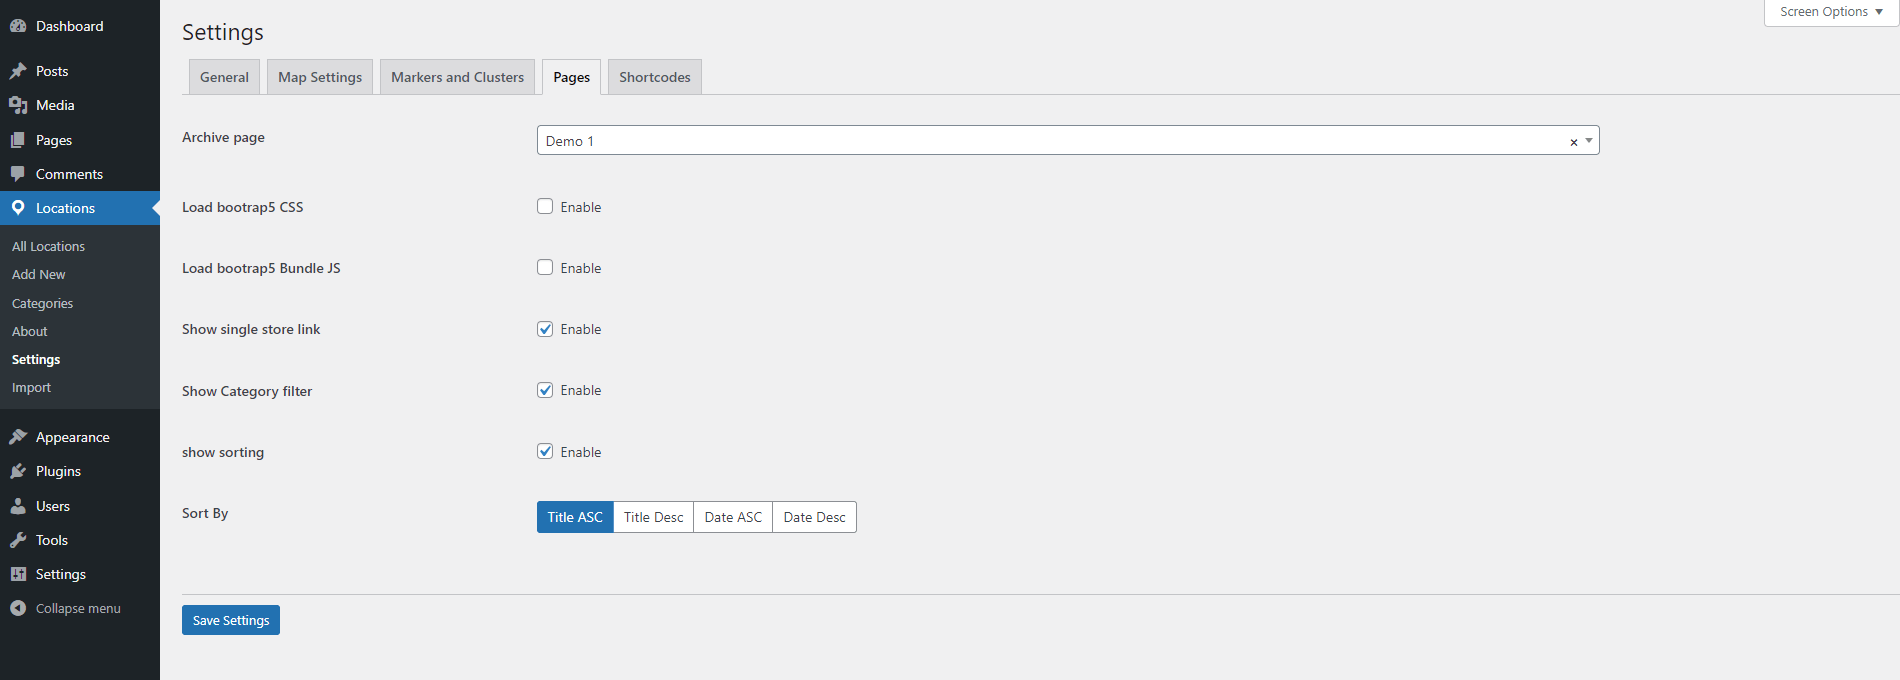Select the Pages settings tab

coord(571,77)
